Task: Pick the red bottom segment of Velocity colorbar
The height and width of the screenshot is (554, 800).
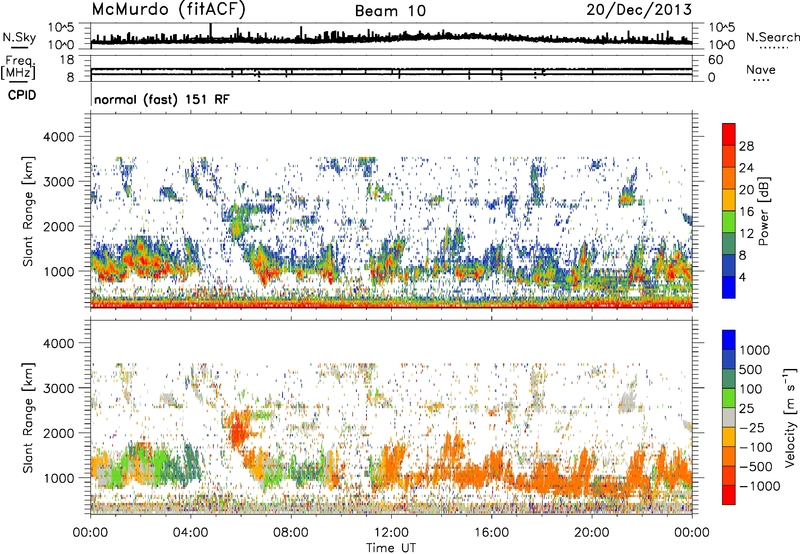Action: coord(729,495)
